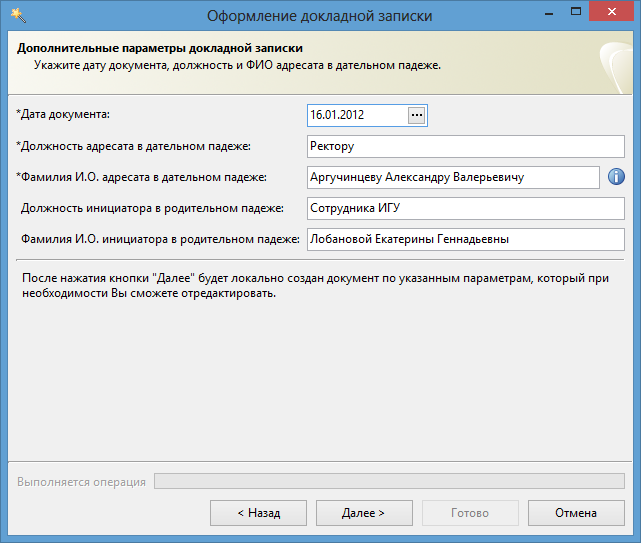Open the date picker with the ellipsis button
641x543 pixels.
(x=417, y=115)
